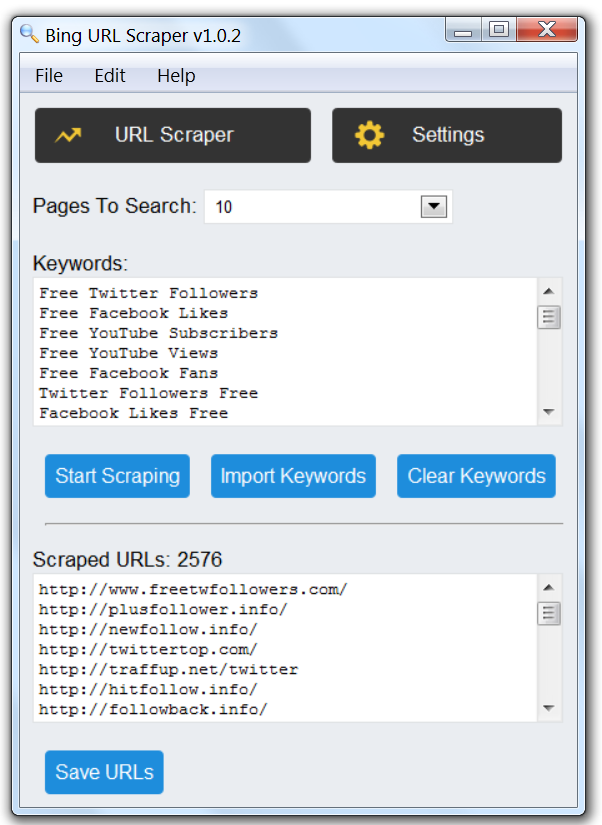Viewport: 602px width, 825px height.
Task: Click the up arrow on Scraped URLs scrollbar
Action: [x=548, y=589]
